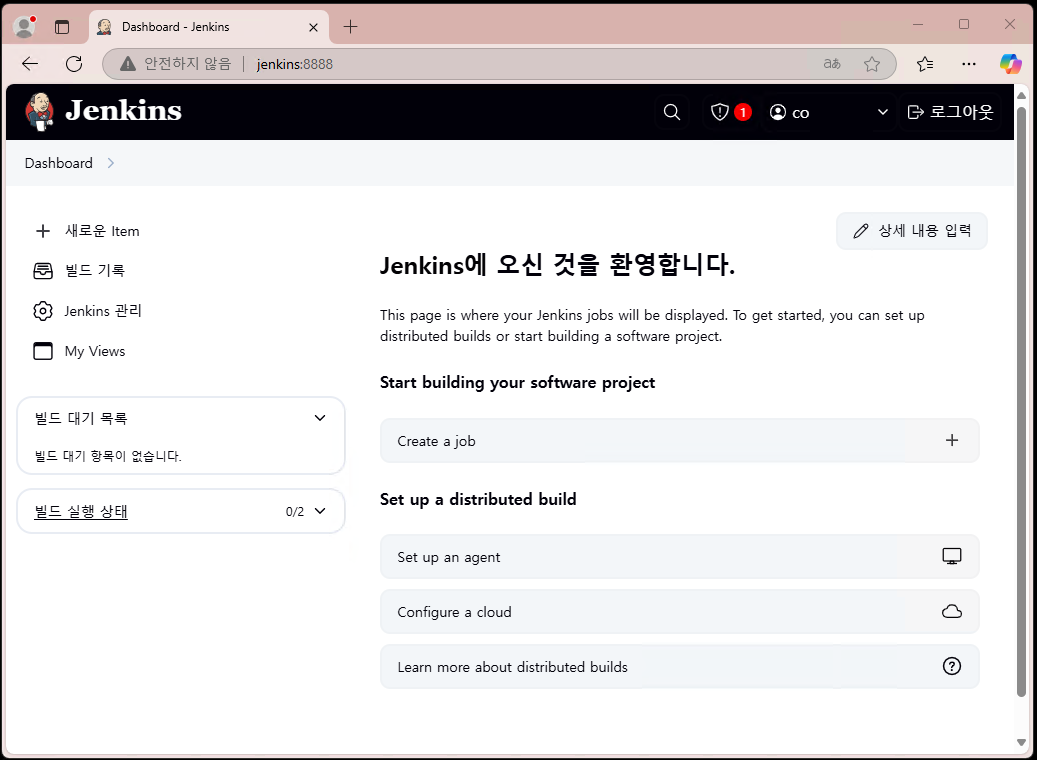Close the Dashboard - Jenkins tab

(x=313, y=27)
